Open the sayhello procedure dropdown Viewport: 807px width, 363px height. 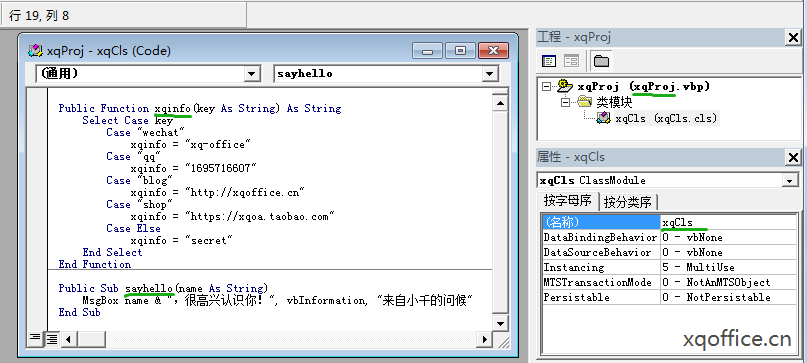489,74
